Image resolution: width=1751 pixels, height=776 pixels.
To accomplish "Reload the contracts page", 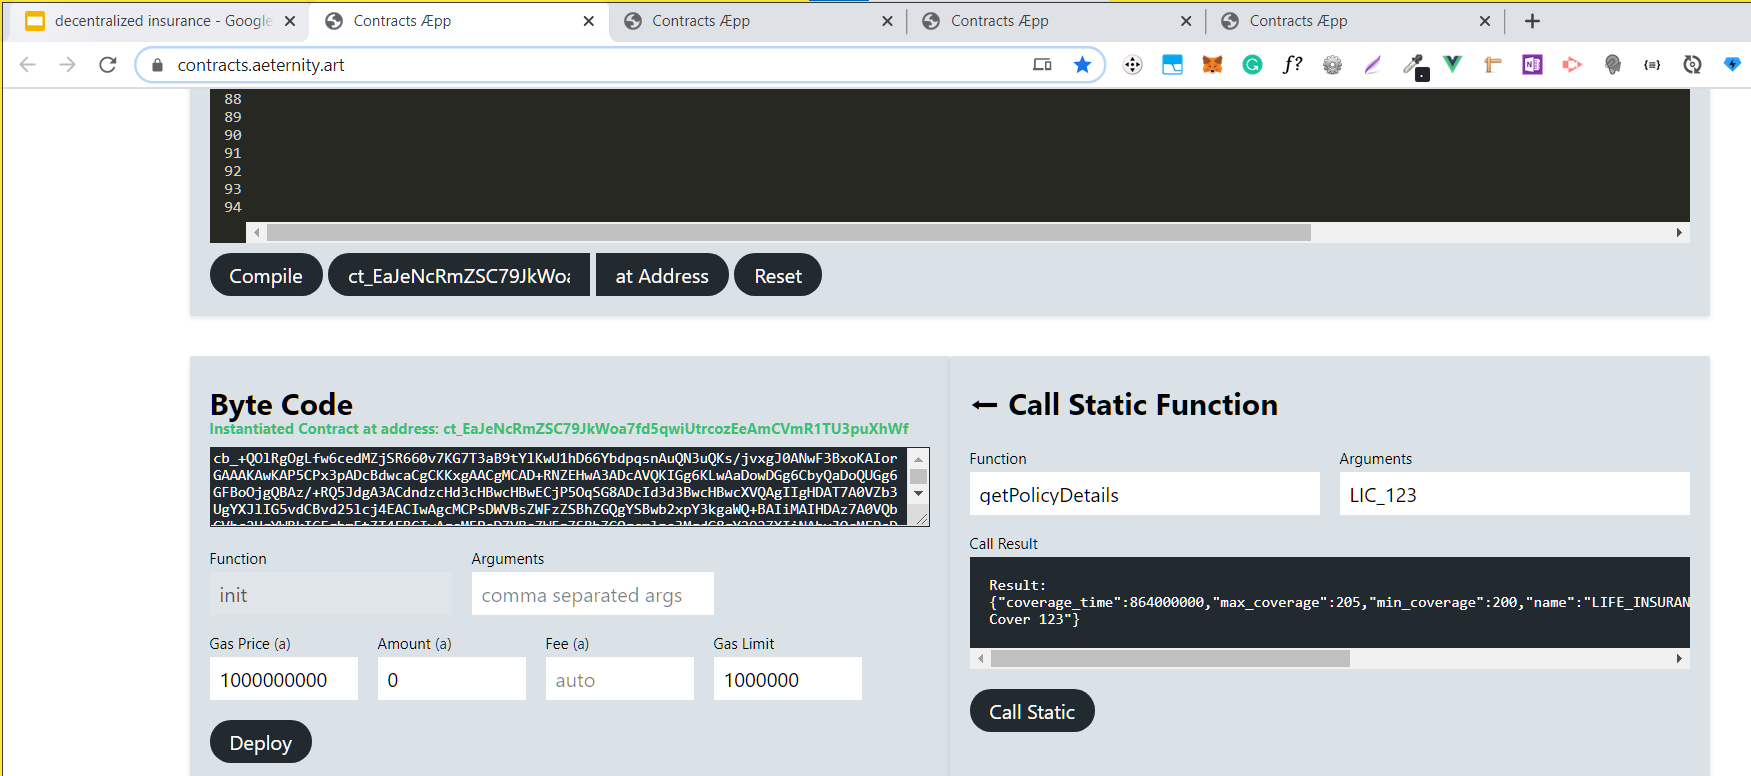I will pyautogui.click(x=108, y=65).
